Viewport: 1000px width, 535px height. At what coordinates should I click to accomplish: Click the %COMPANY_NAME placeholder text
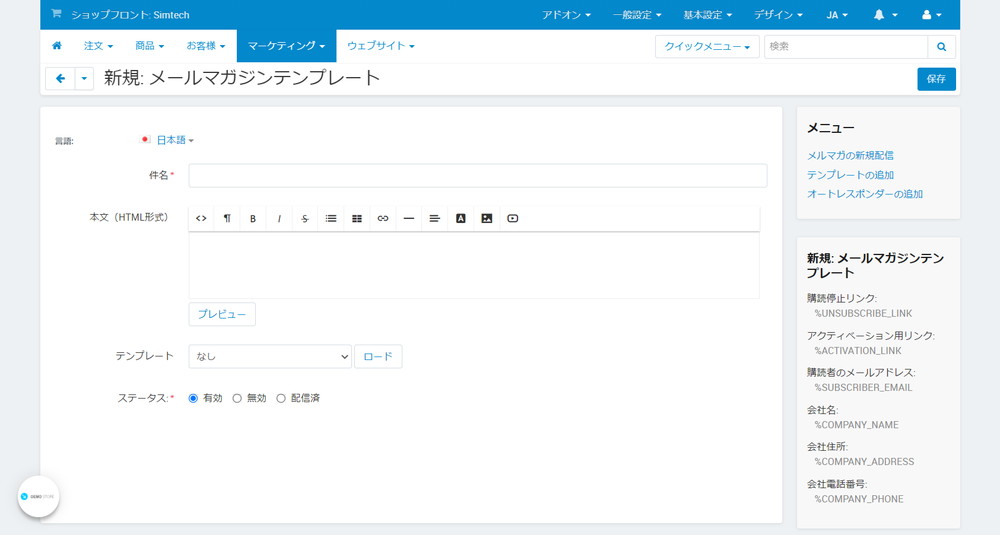tap(857, 425)
